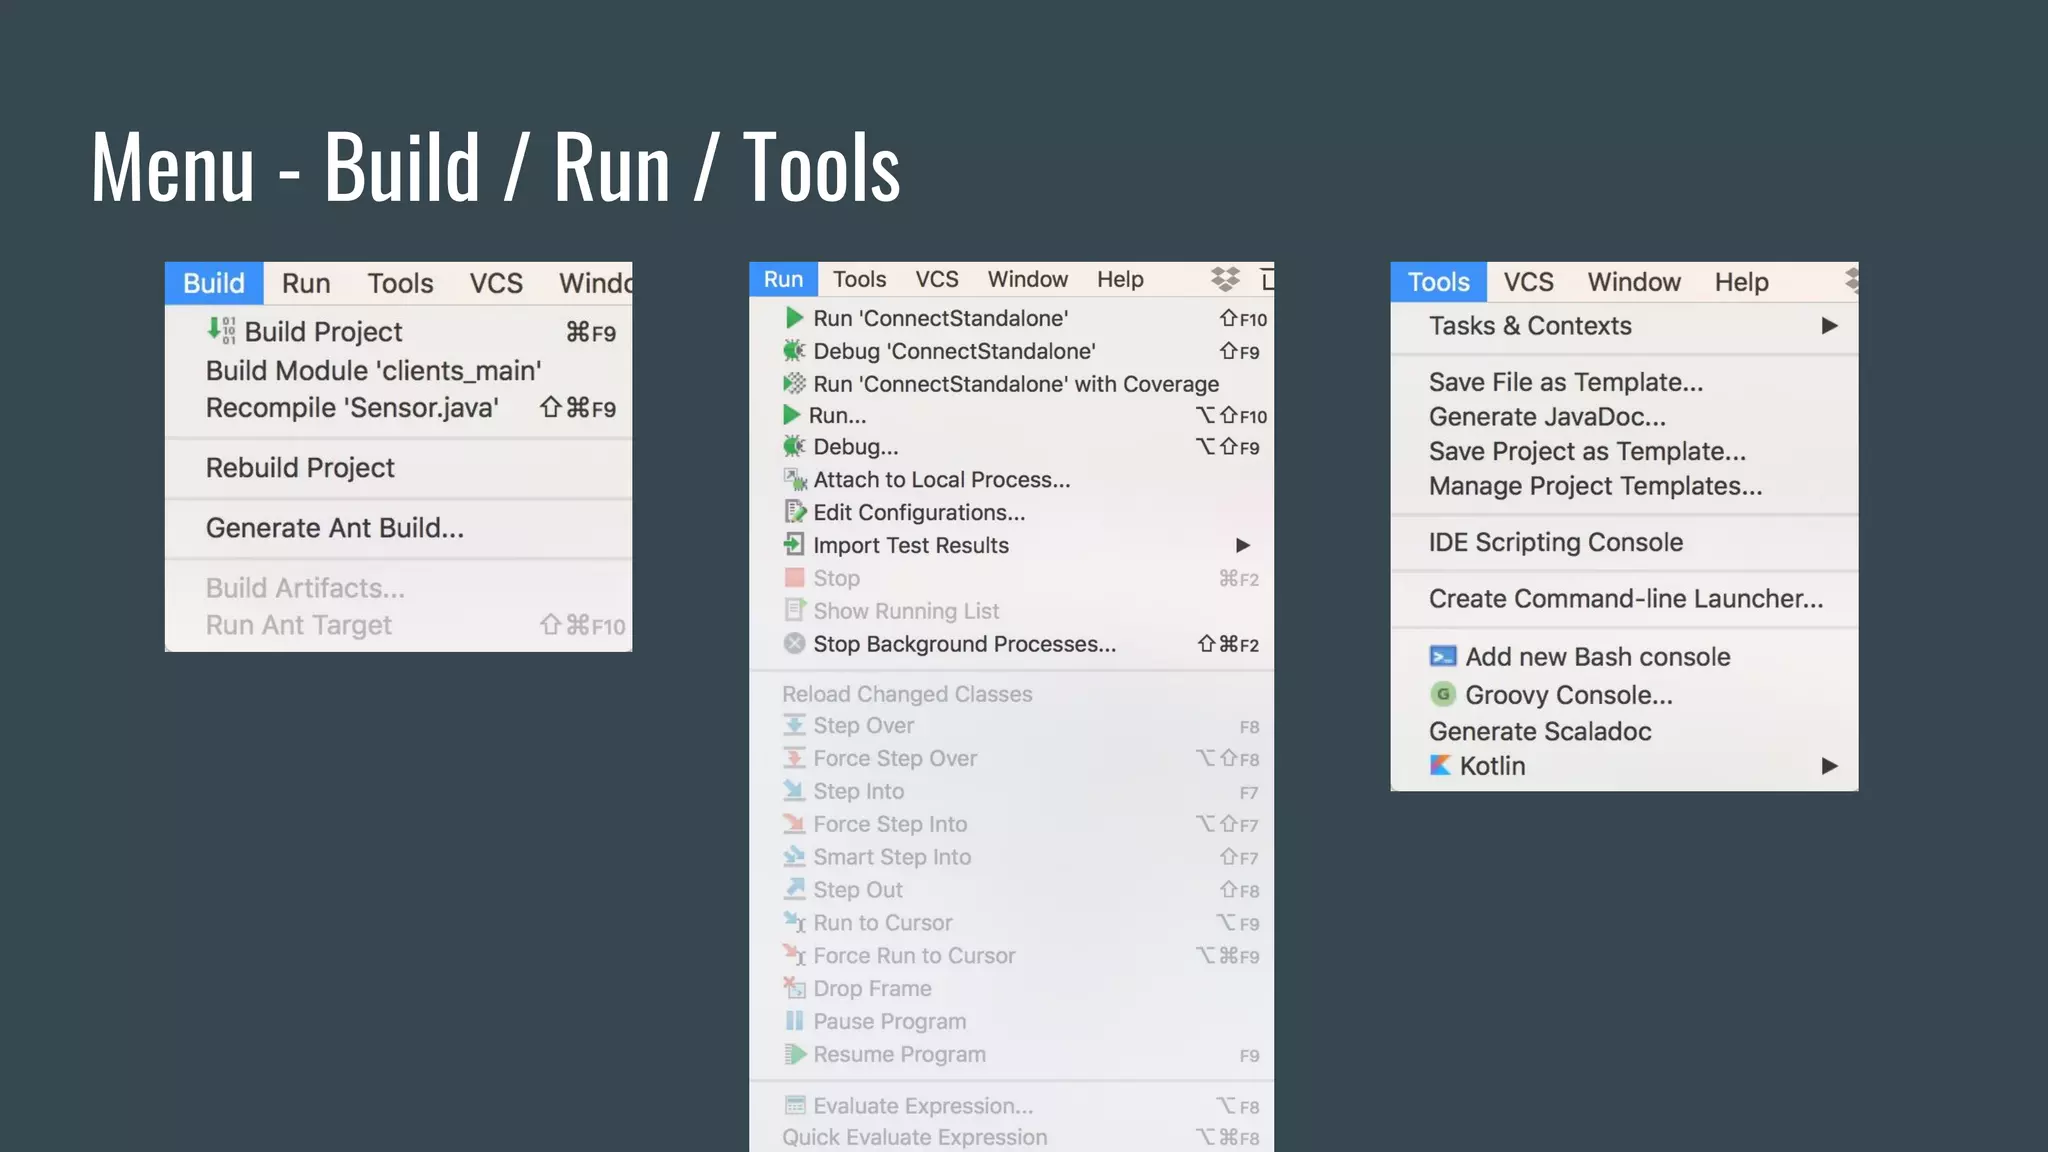
Task: Click the Attach to Local Process icon
Action: [x=795, y=480]
